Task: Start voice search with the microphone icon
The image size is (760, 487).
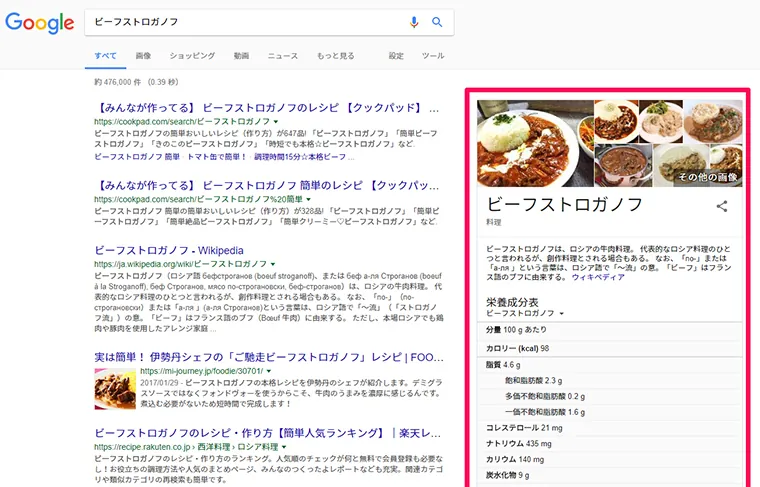Action: click(x=413, y=22)
